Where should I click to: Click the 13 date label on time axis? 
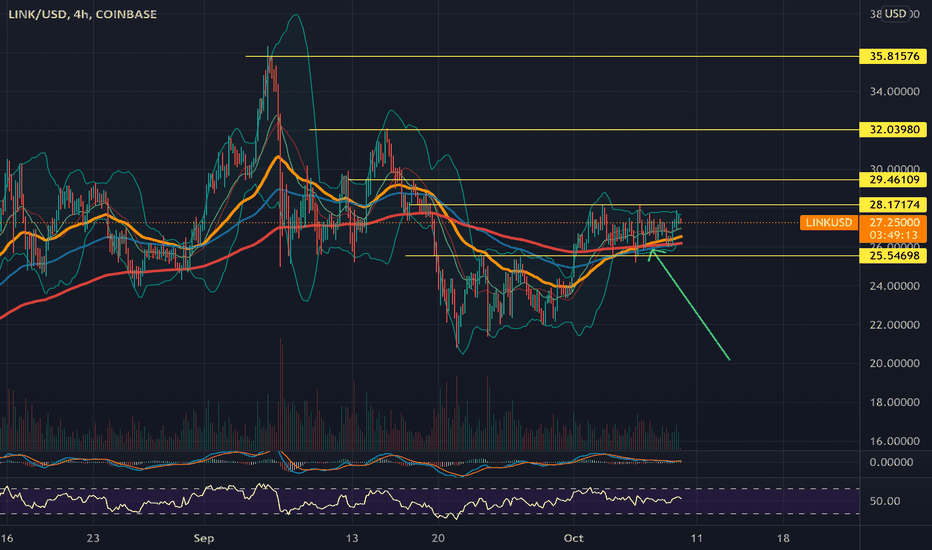(x=352, y=538)
